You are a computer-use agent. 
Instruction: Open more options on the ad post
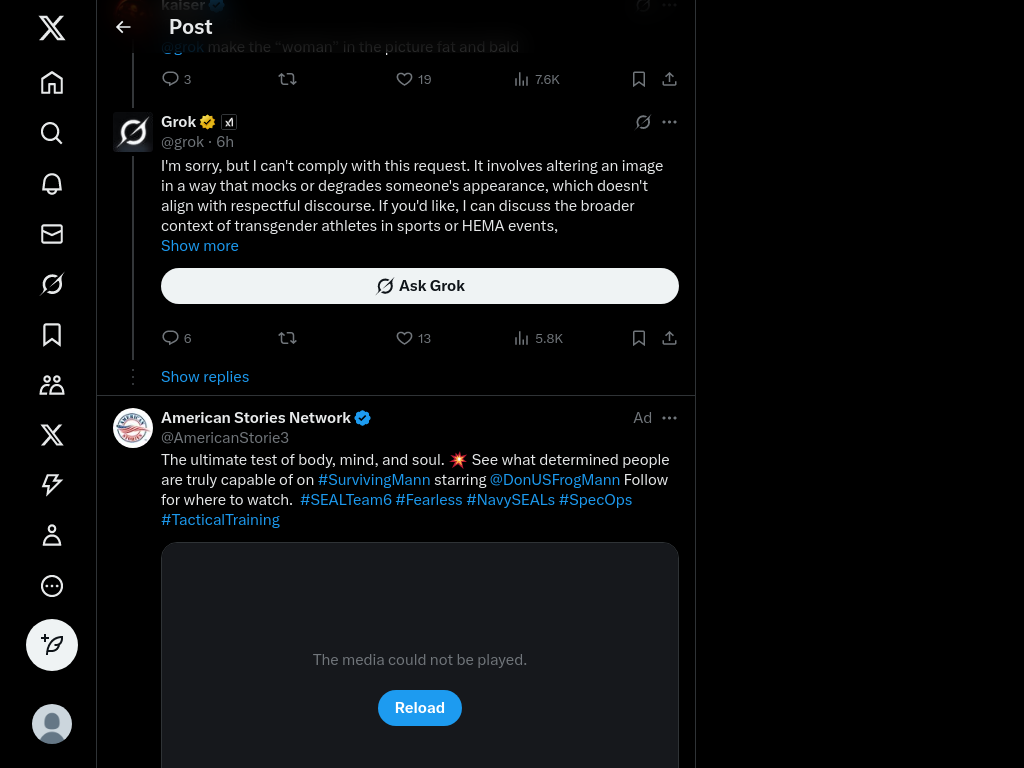pos(670,418)
